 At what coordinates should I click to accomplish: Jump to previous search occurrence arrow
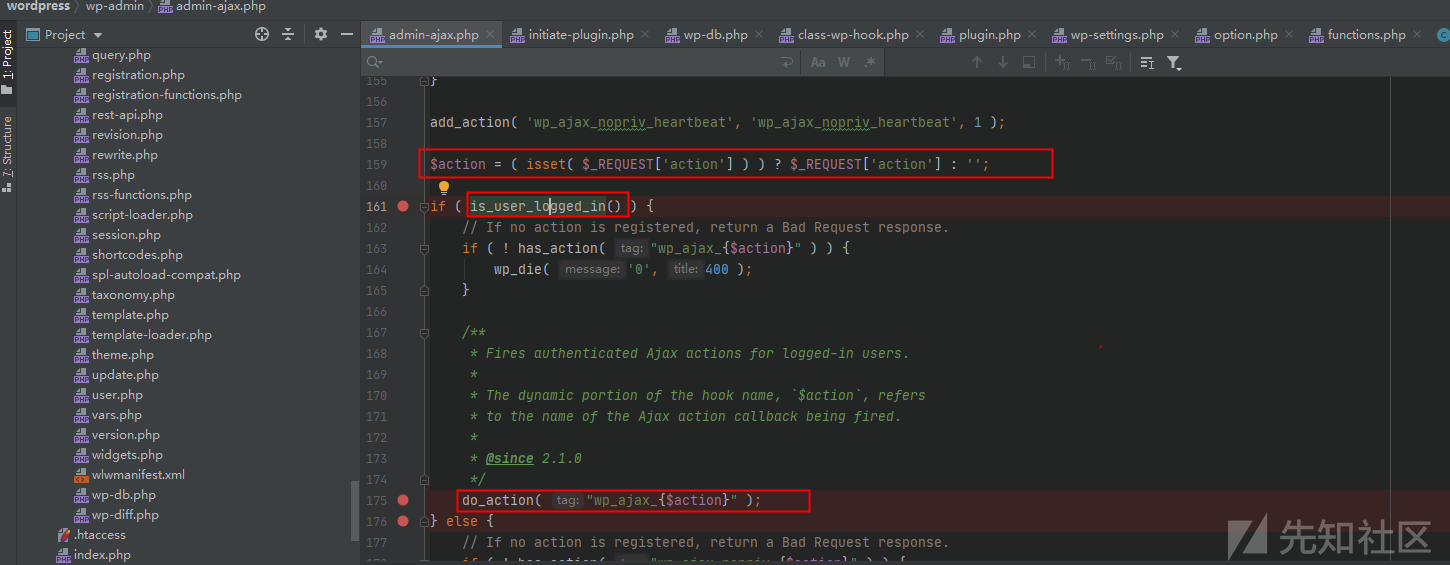point(977,62)
